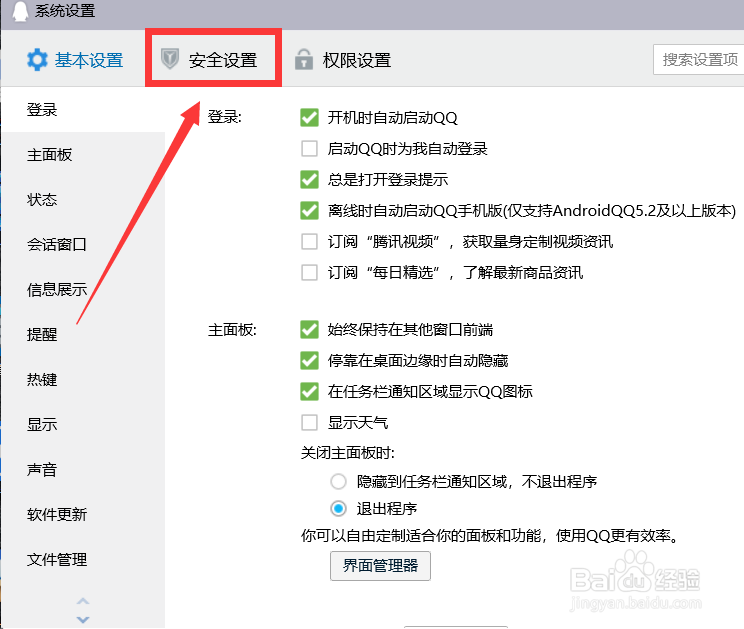This screenshot has height=629, width=744.
Task: Toggle 停靠在桌面边缘时自动隐藏 checkbox
Action: [x=309, y=361]
